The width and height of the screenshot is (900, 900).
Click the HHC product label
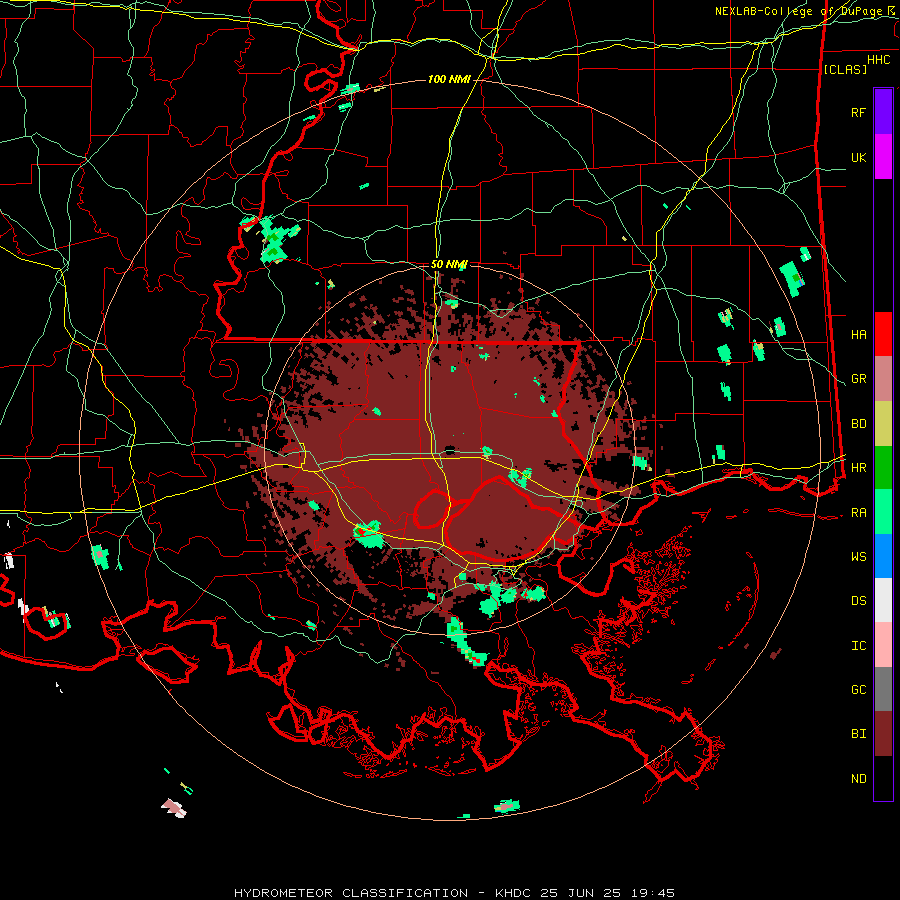(x=879, y=60)
